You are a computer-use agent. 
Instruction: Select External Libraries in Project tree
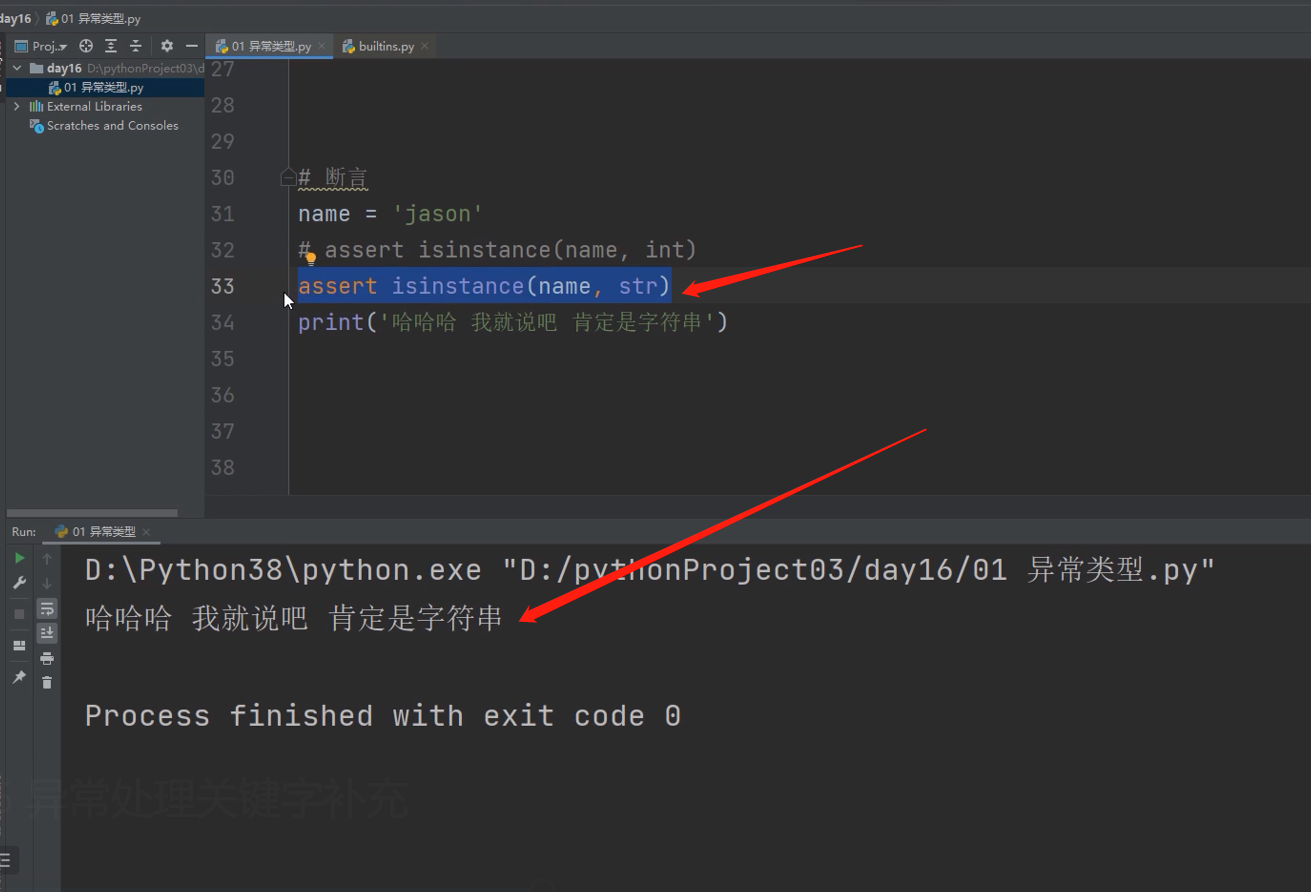pyautogui.click(x=94, y=106)
